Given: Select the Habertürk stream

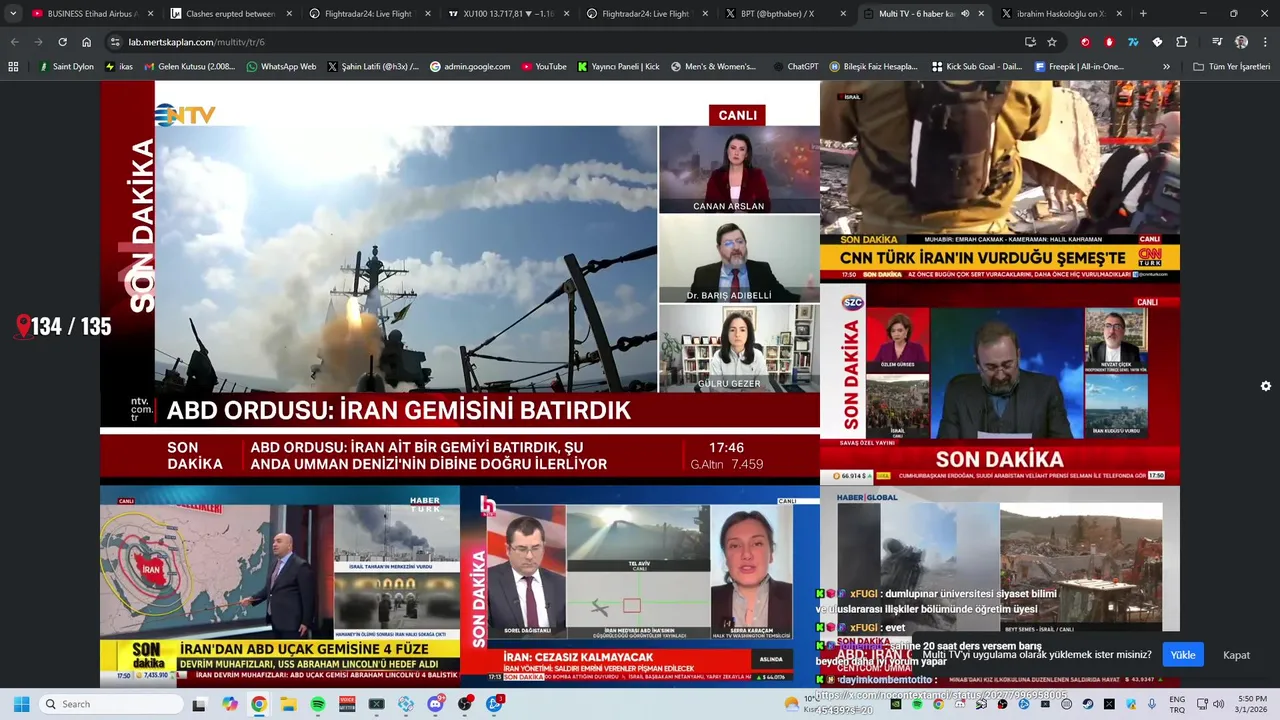Looking at the screenshot, I should pyautogui.click(x=280, y=586).
